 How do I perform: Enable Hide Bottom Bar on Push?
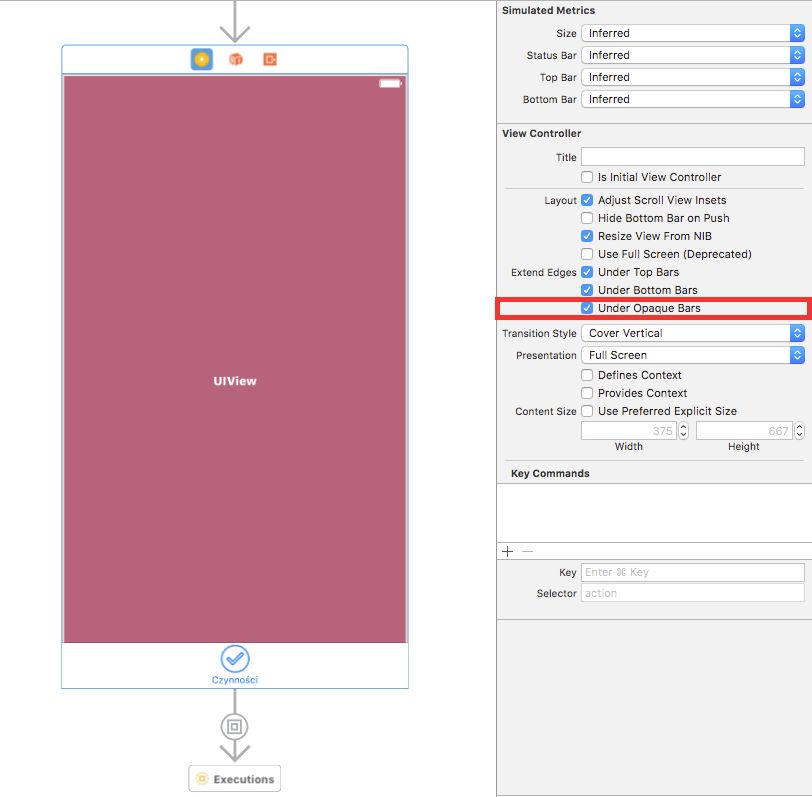(x=587, y=218)
